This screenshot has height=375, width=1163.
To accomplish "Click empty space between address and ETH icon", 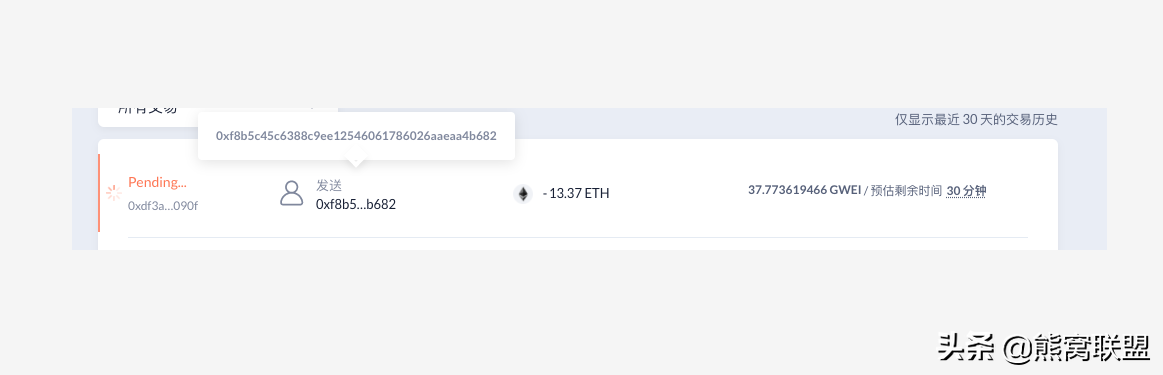I will (454, 194).
